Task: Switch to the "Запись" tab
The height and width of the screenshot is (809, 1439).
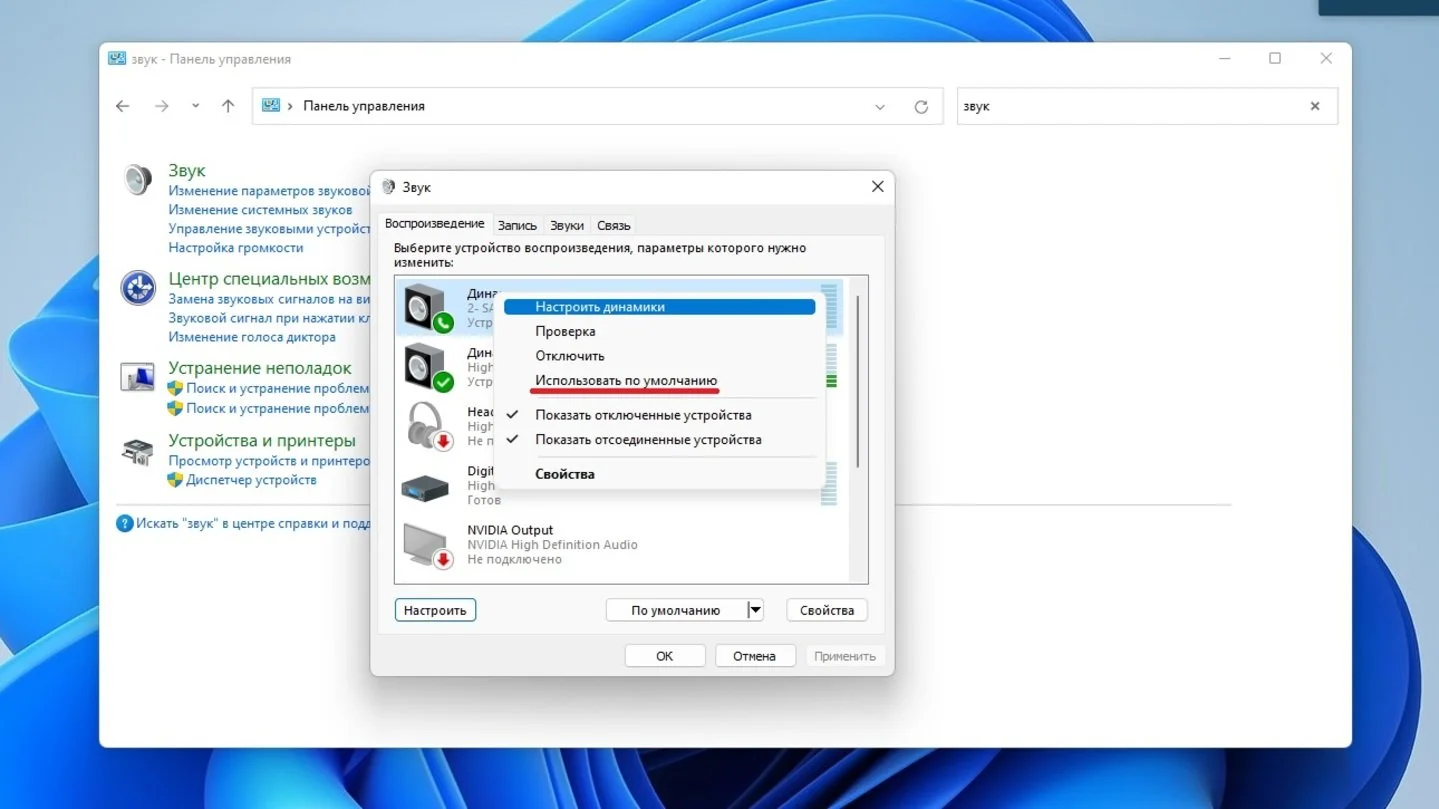Action: (517, 225)
